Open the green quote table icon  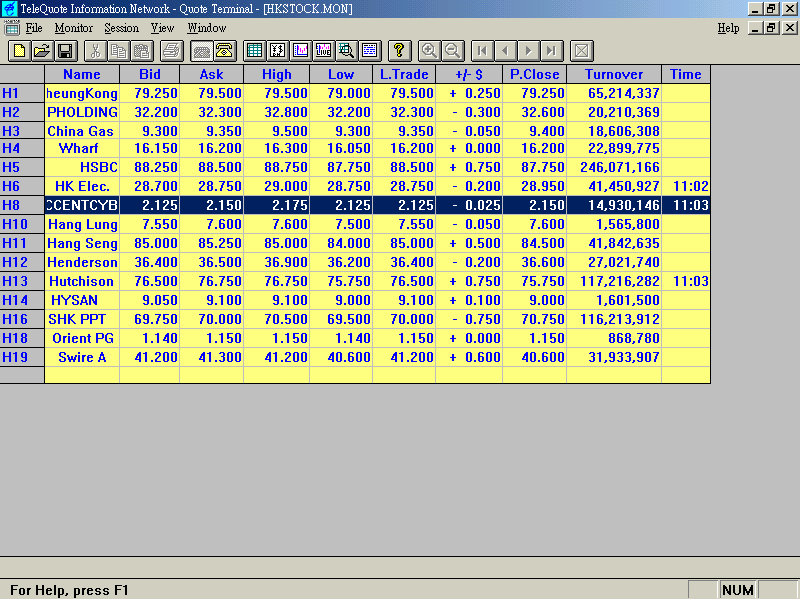(254, 51)
